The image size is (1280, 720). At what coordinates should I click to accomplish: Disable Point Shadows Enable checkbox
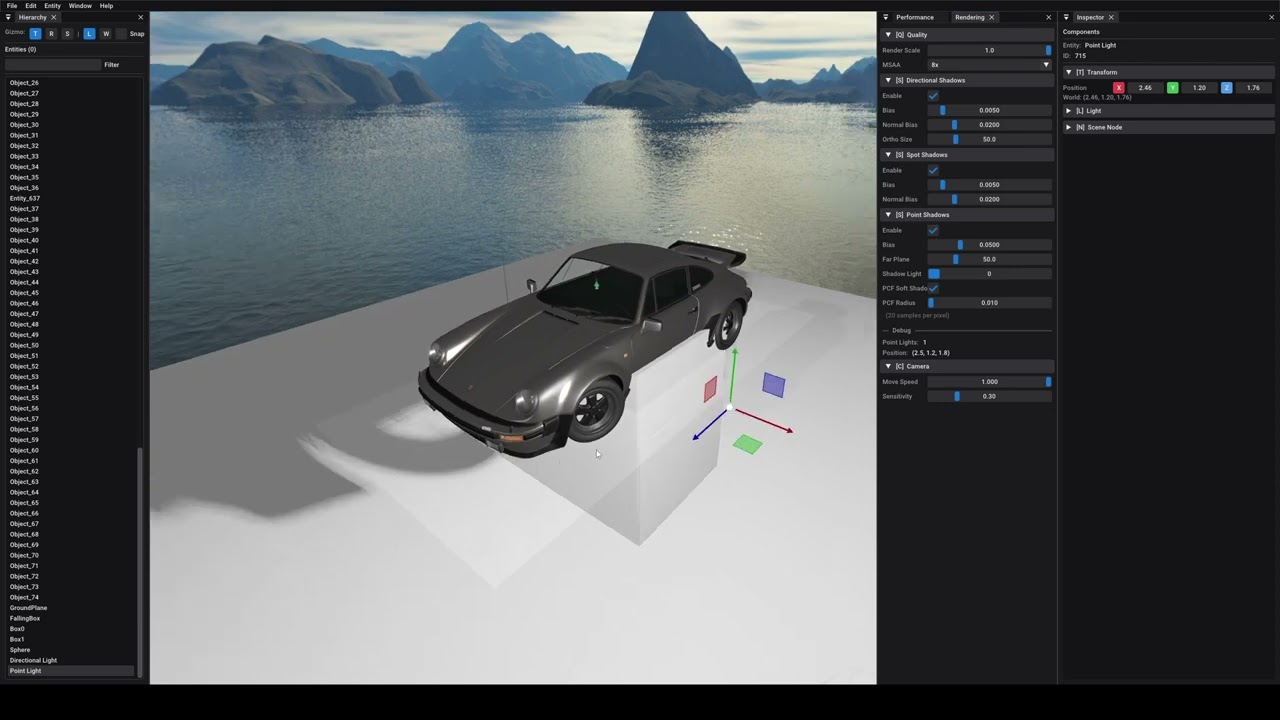[933, 230]
